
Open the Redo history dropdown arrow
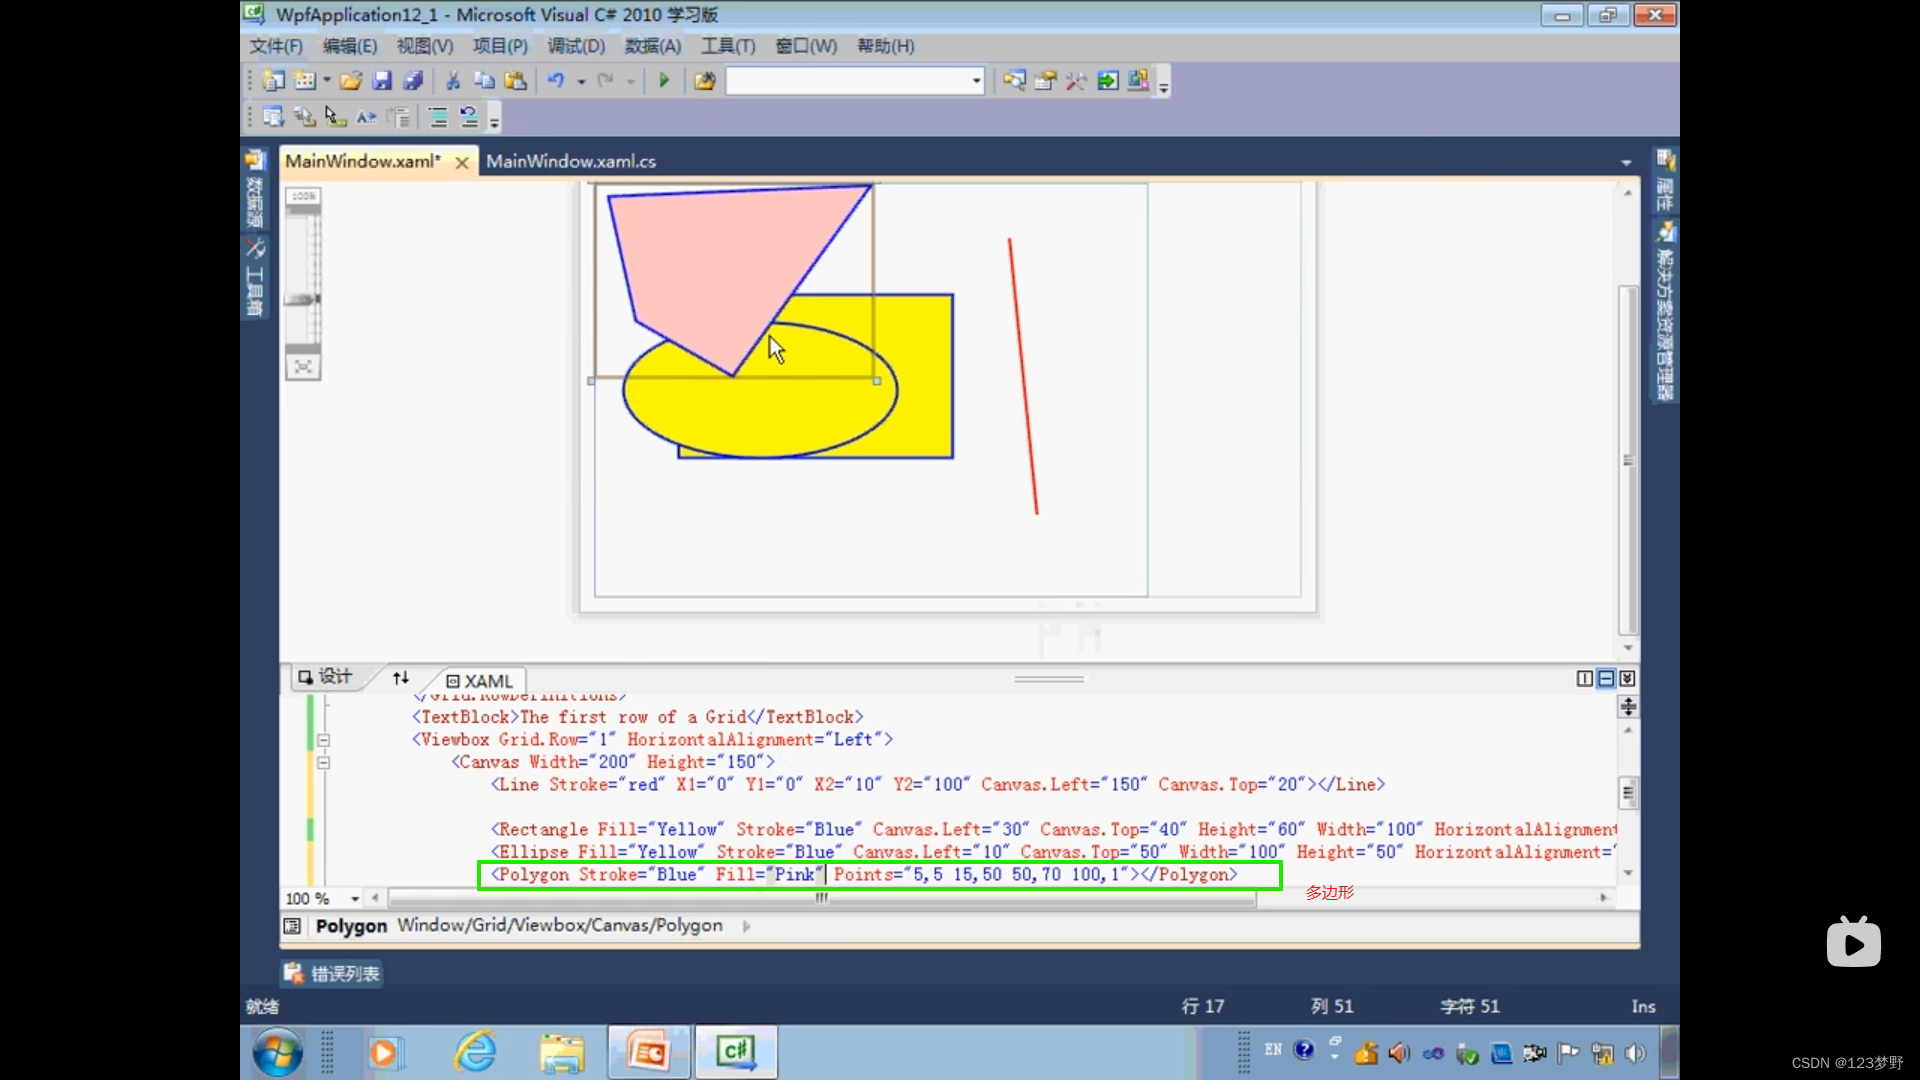pos(631,81)
